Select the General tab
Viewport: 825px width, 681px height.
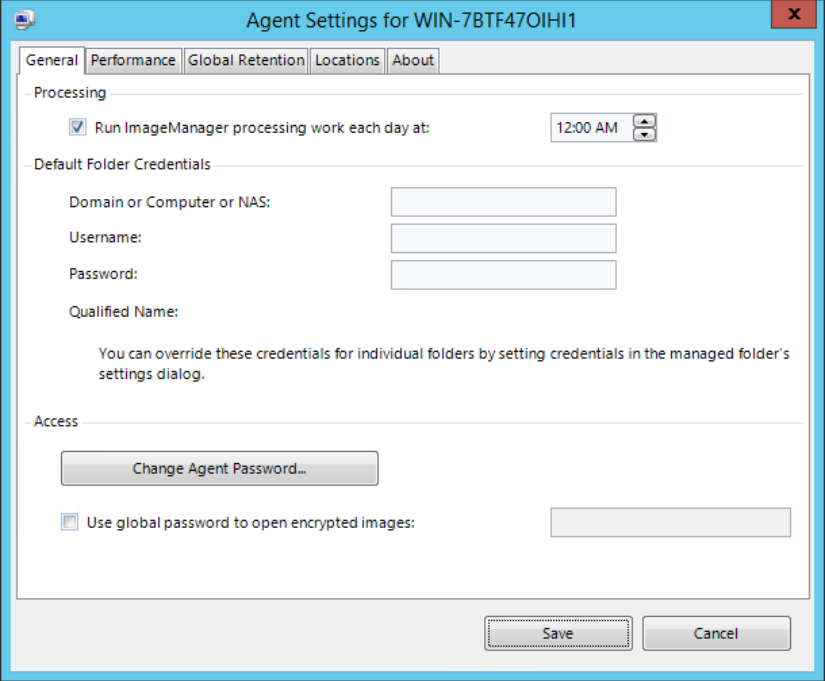pyautogui.click(x=52, y=60)
